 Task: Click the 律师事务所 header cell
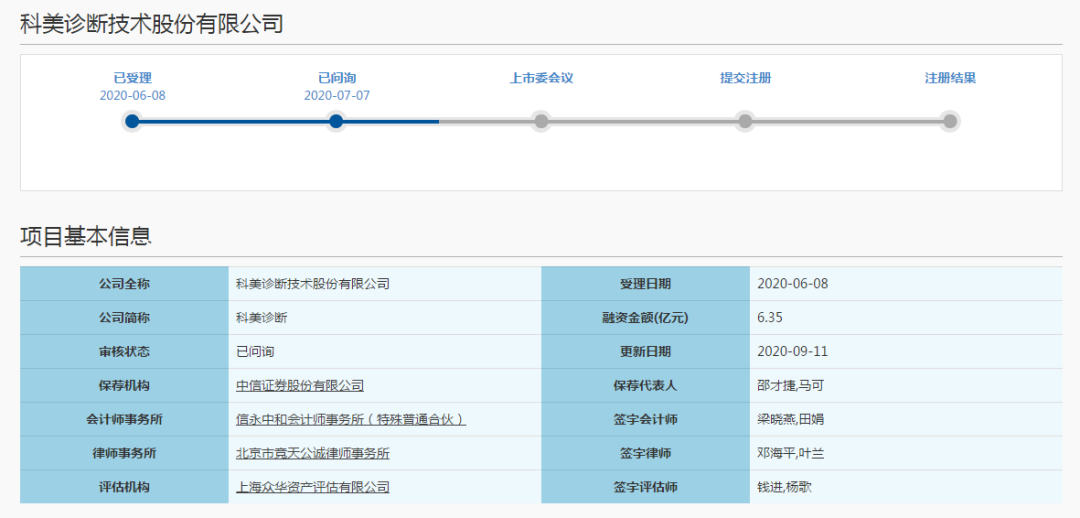click(125, 453)
